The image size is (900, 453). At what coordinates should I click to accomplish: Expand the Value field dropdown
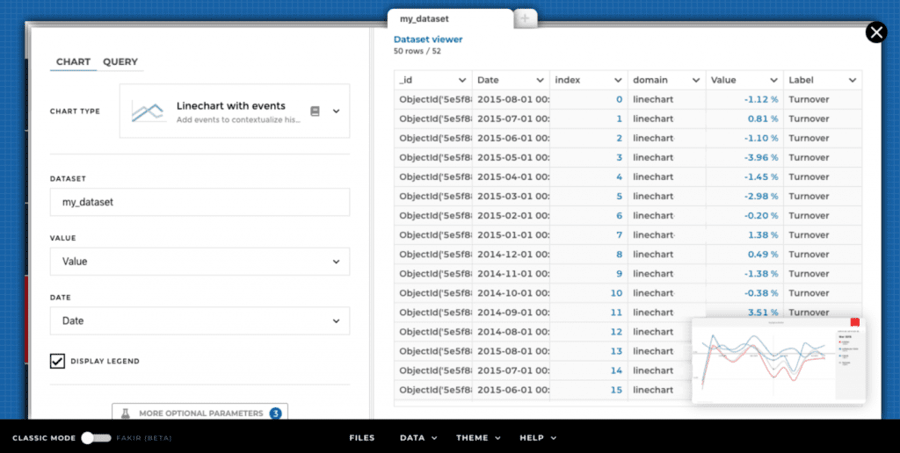point(335,262)
